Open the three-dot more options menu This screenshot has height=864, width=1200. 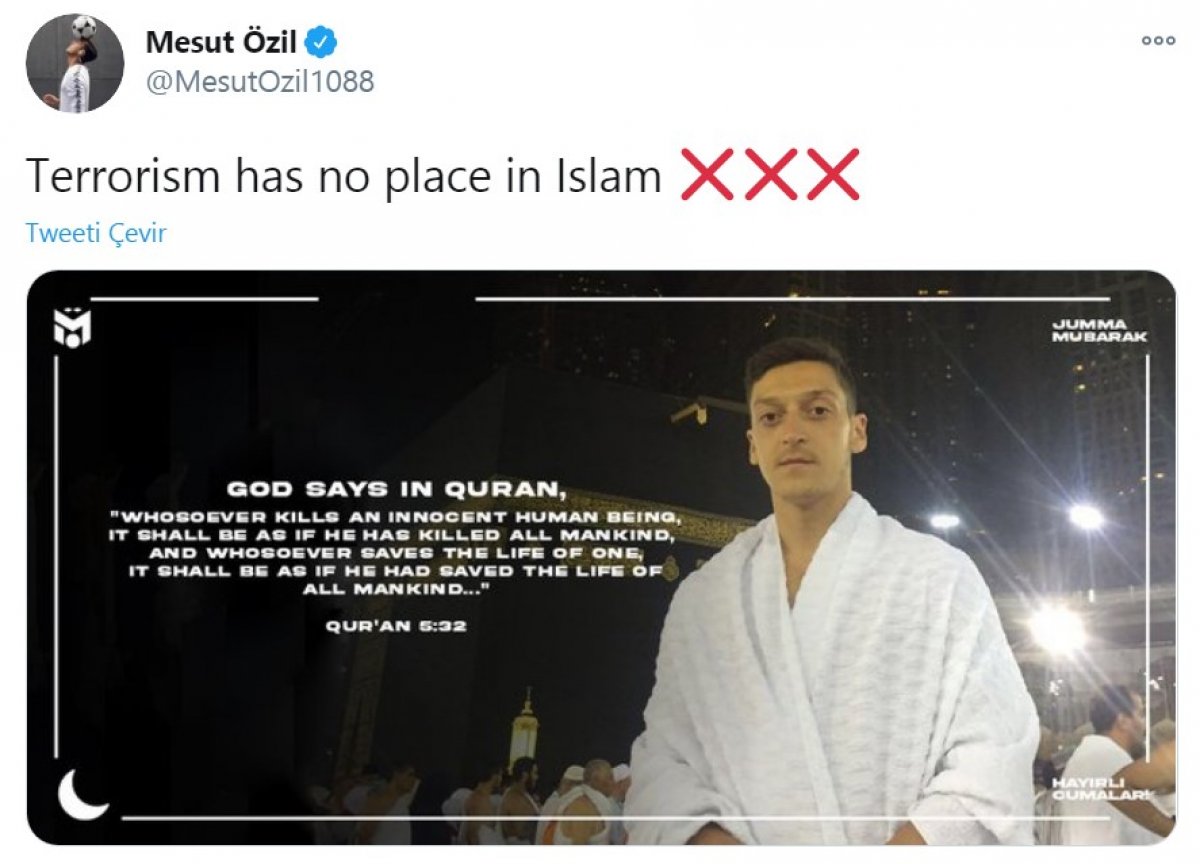click(1158, 41)
